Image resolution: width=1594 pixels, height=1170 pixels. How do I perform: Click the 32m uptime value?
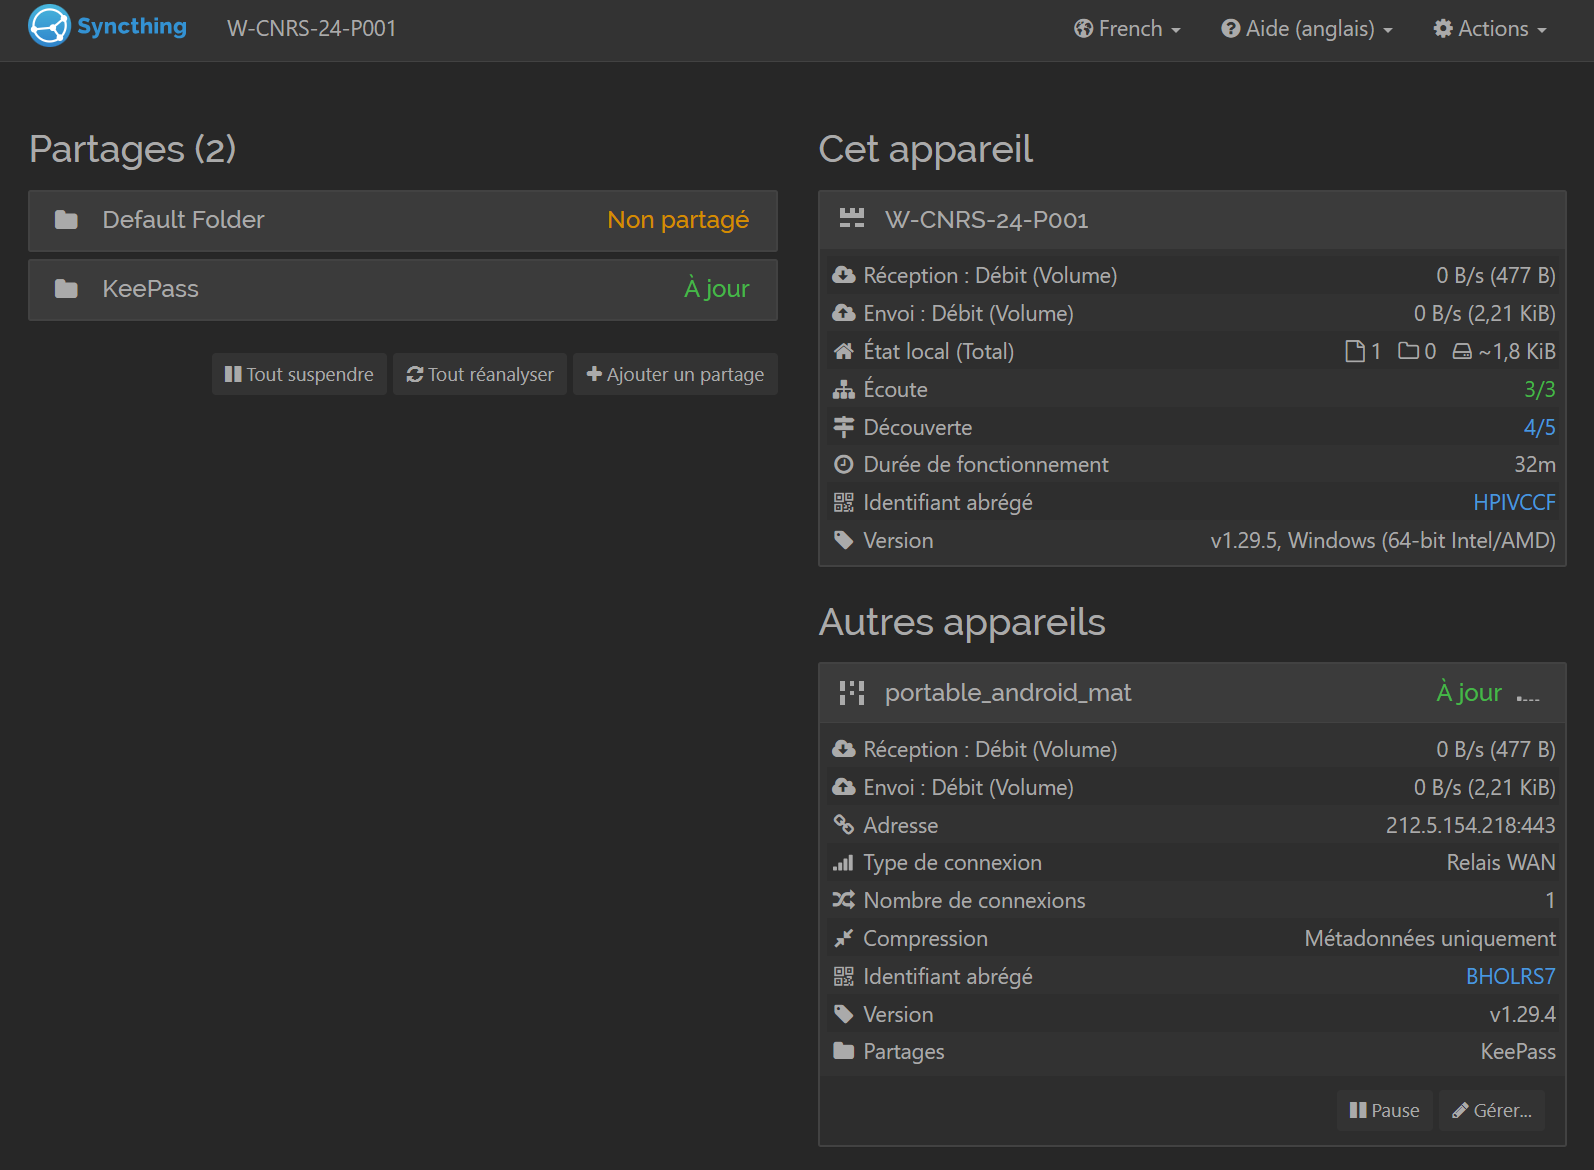(1535, 464)
